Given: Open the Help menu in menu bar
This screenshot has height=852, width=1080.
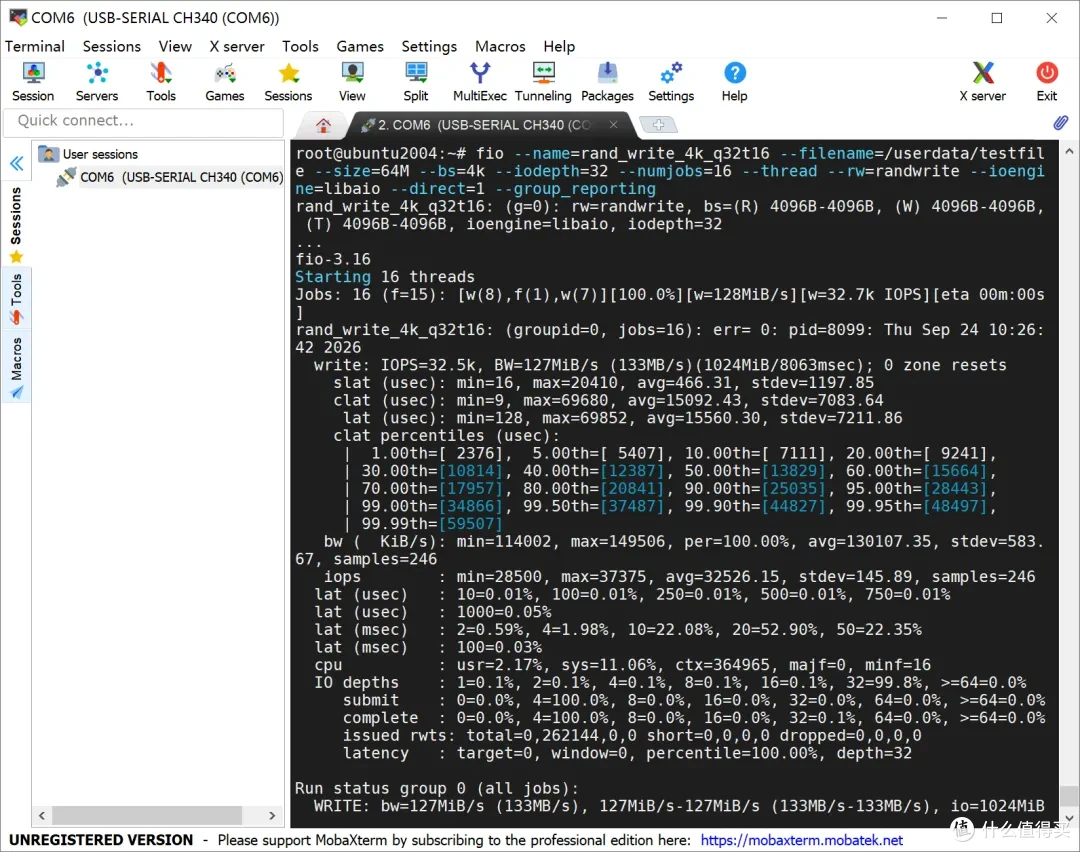Looking at the screenshot, I should tap(559, 46).
